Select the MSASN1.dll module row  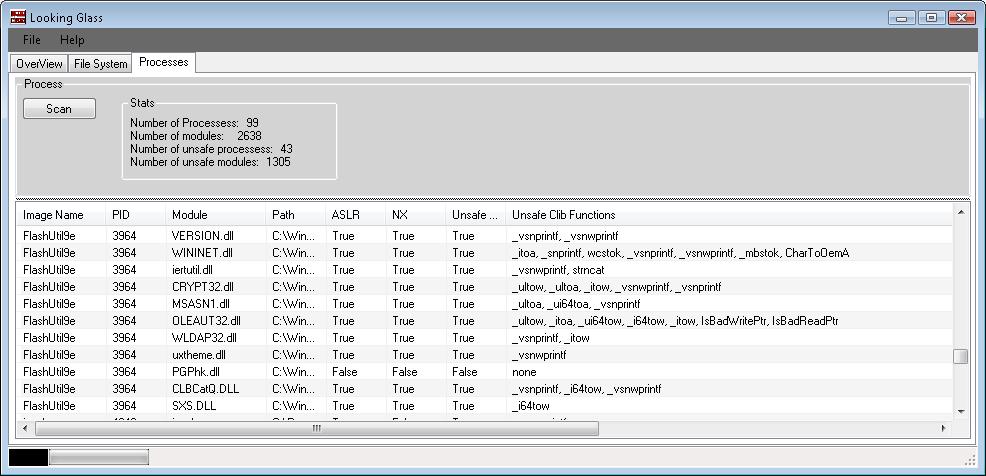point(484,304)
